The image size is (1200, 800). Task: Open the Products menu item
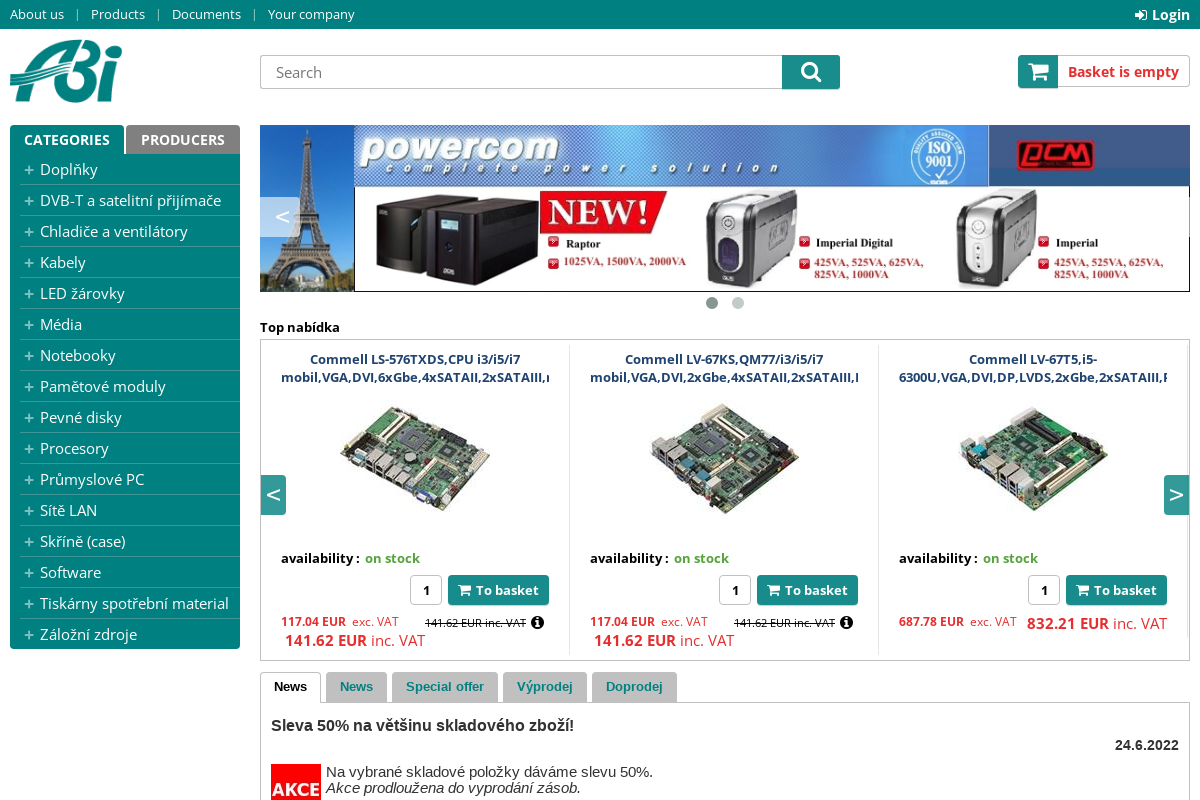click(x=118, y=14)
